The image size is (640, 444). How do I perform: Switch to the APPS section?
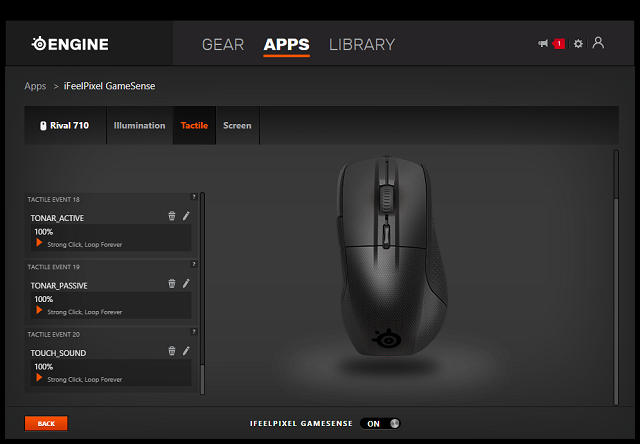tap(287, 44)
